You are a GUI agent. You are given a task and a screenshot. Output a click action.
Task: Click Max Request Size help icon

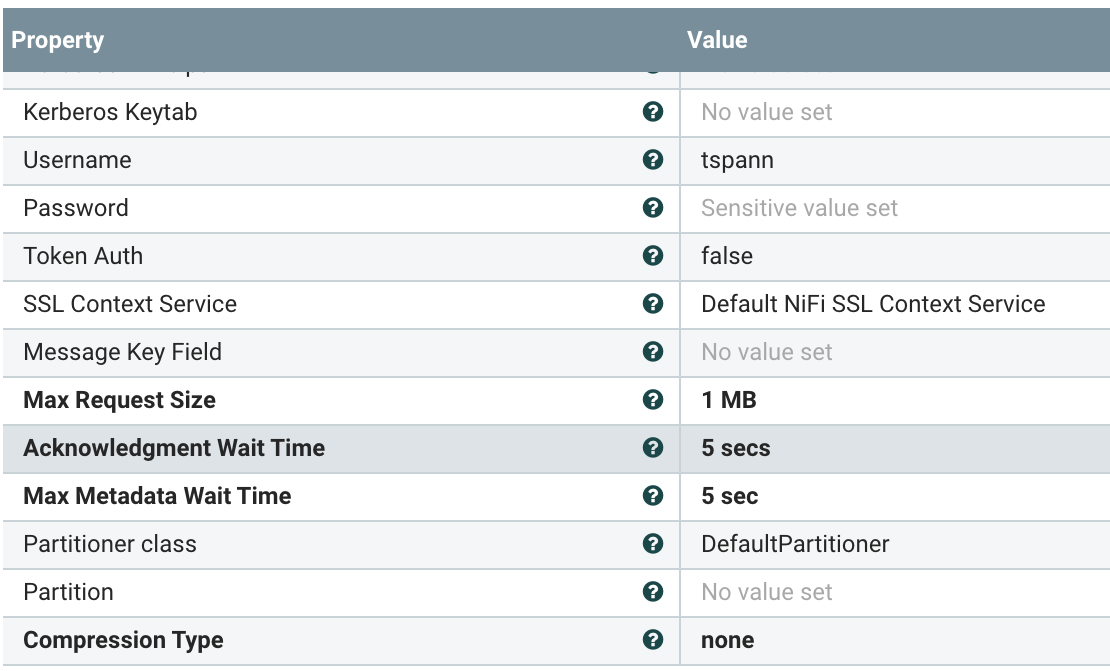(653, 400)
